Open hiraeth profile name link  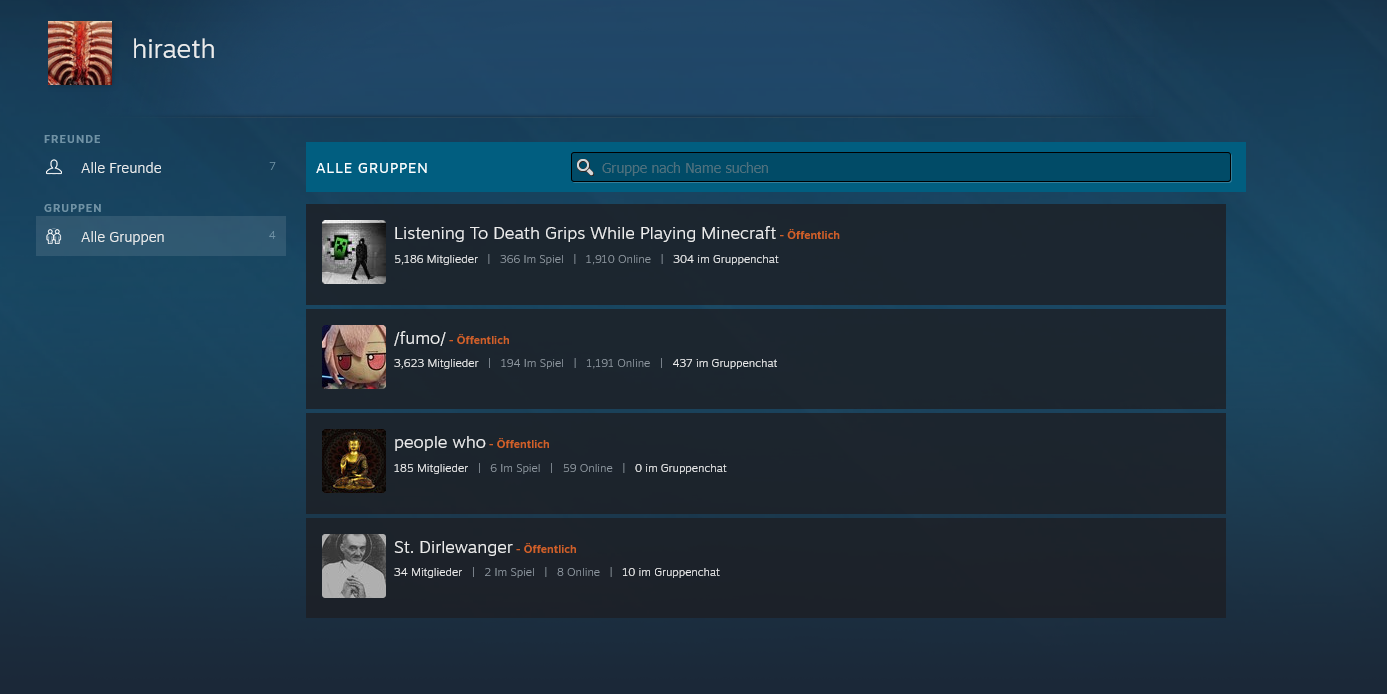[x=174, y=49]
